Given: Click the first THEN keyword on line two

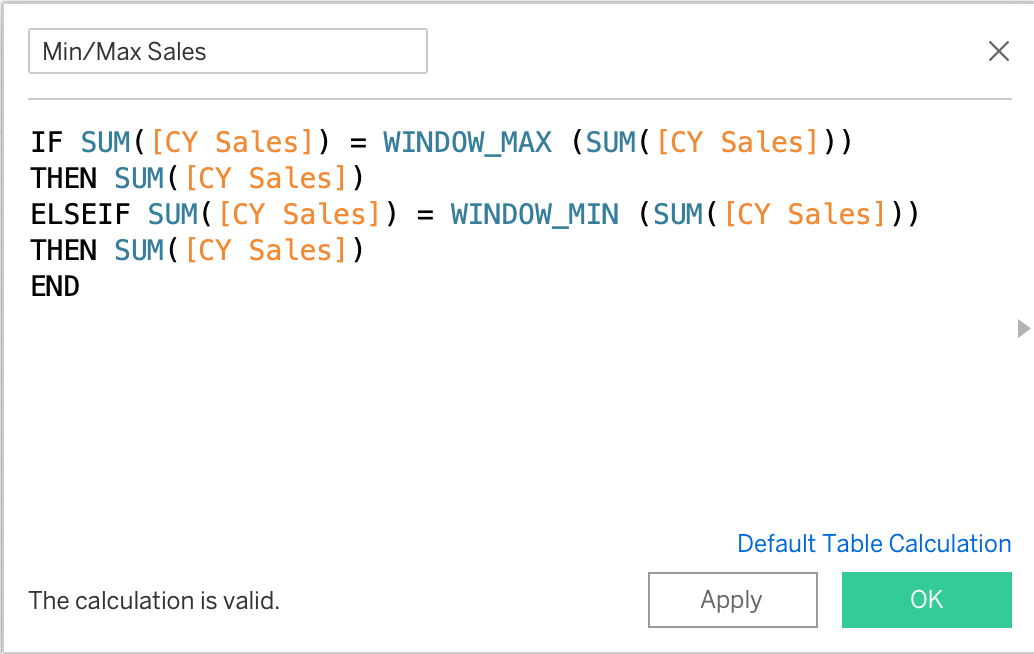Looking at the screenshot, I should 64,178.
